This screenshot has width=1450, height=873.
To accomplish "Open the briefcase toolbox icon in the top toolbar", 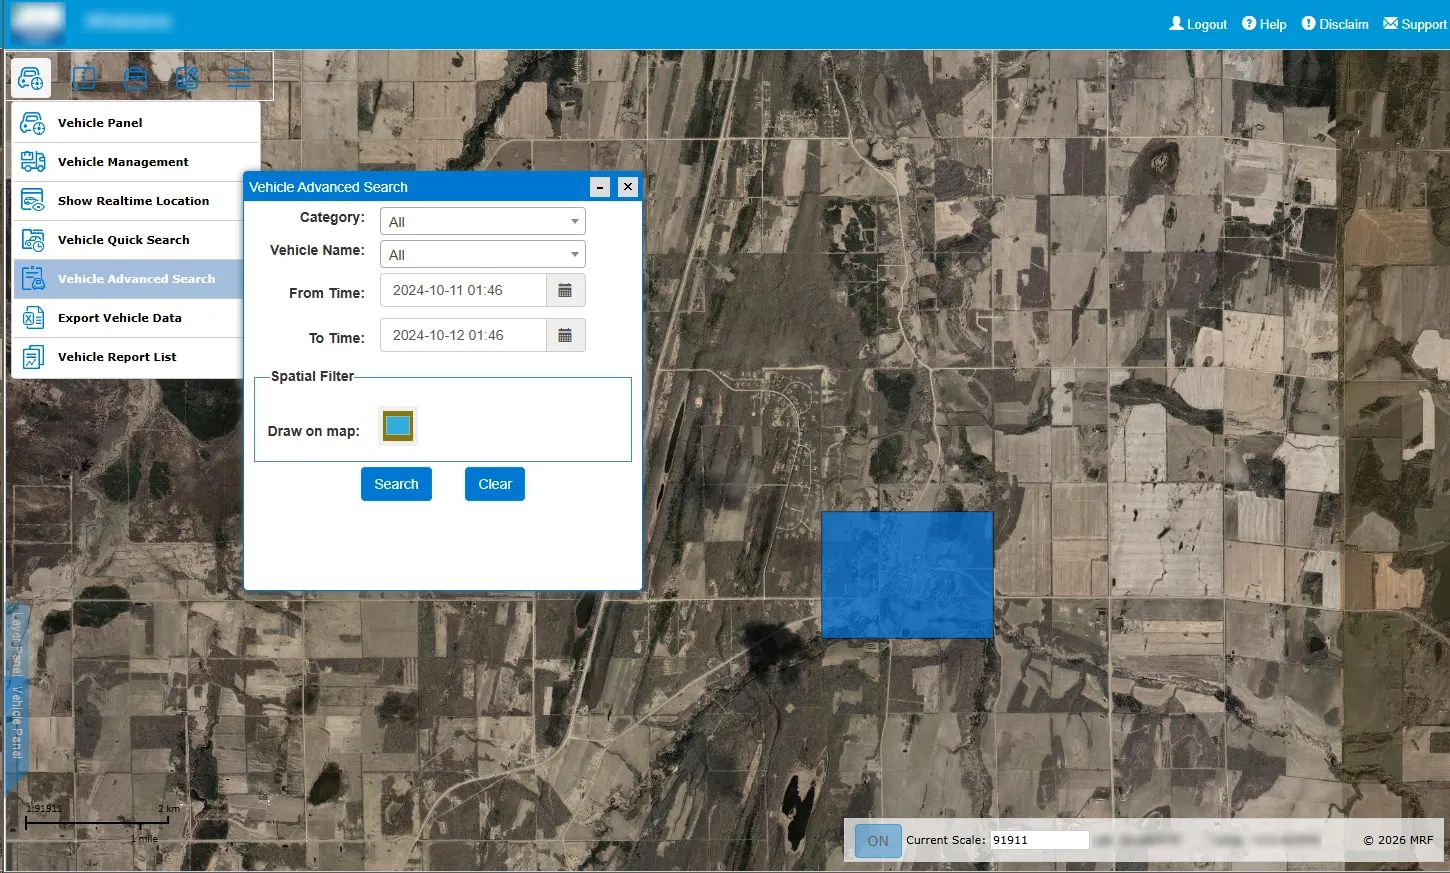I will (136, 77).
